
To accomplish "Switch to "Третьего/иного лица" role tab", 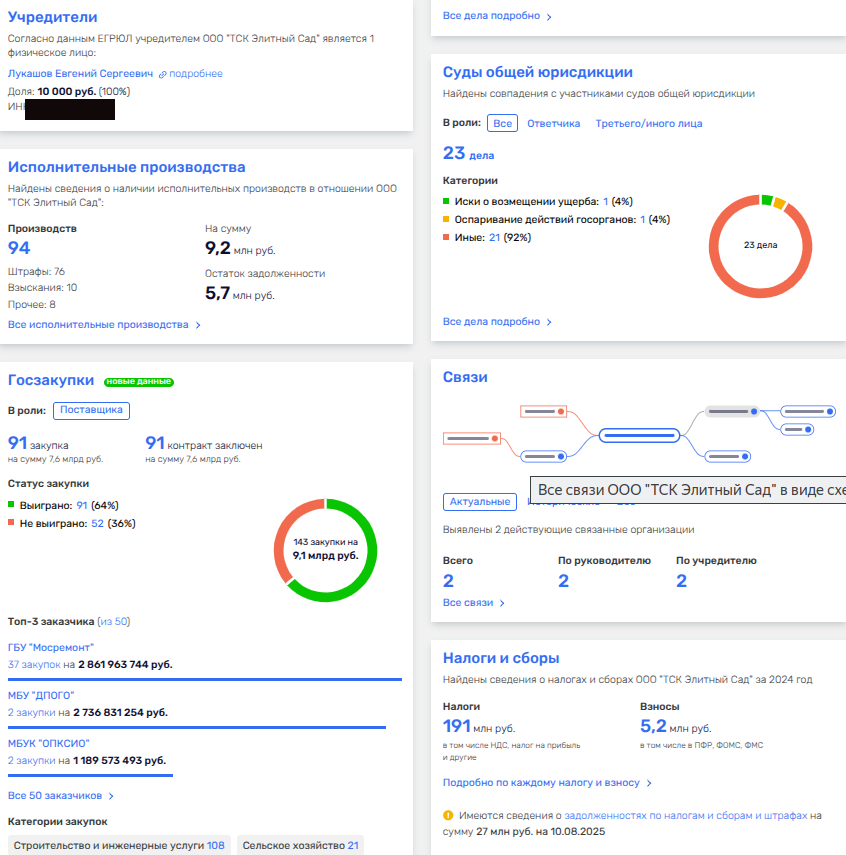I will pos(648,124).
